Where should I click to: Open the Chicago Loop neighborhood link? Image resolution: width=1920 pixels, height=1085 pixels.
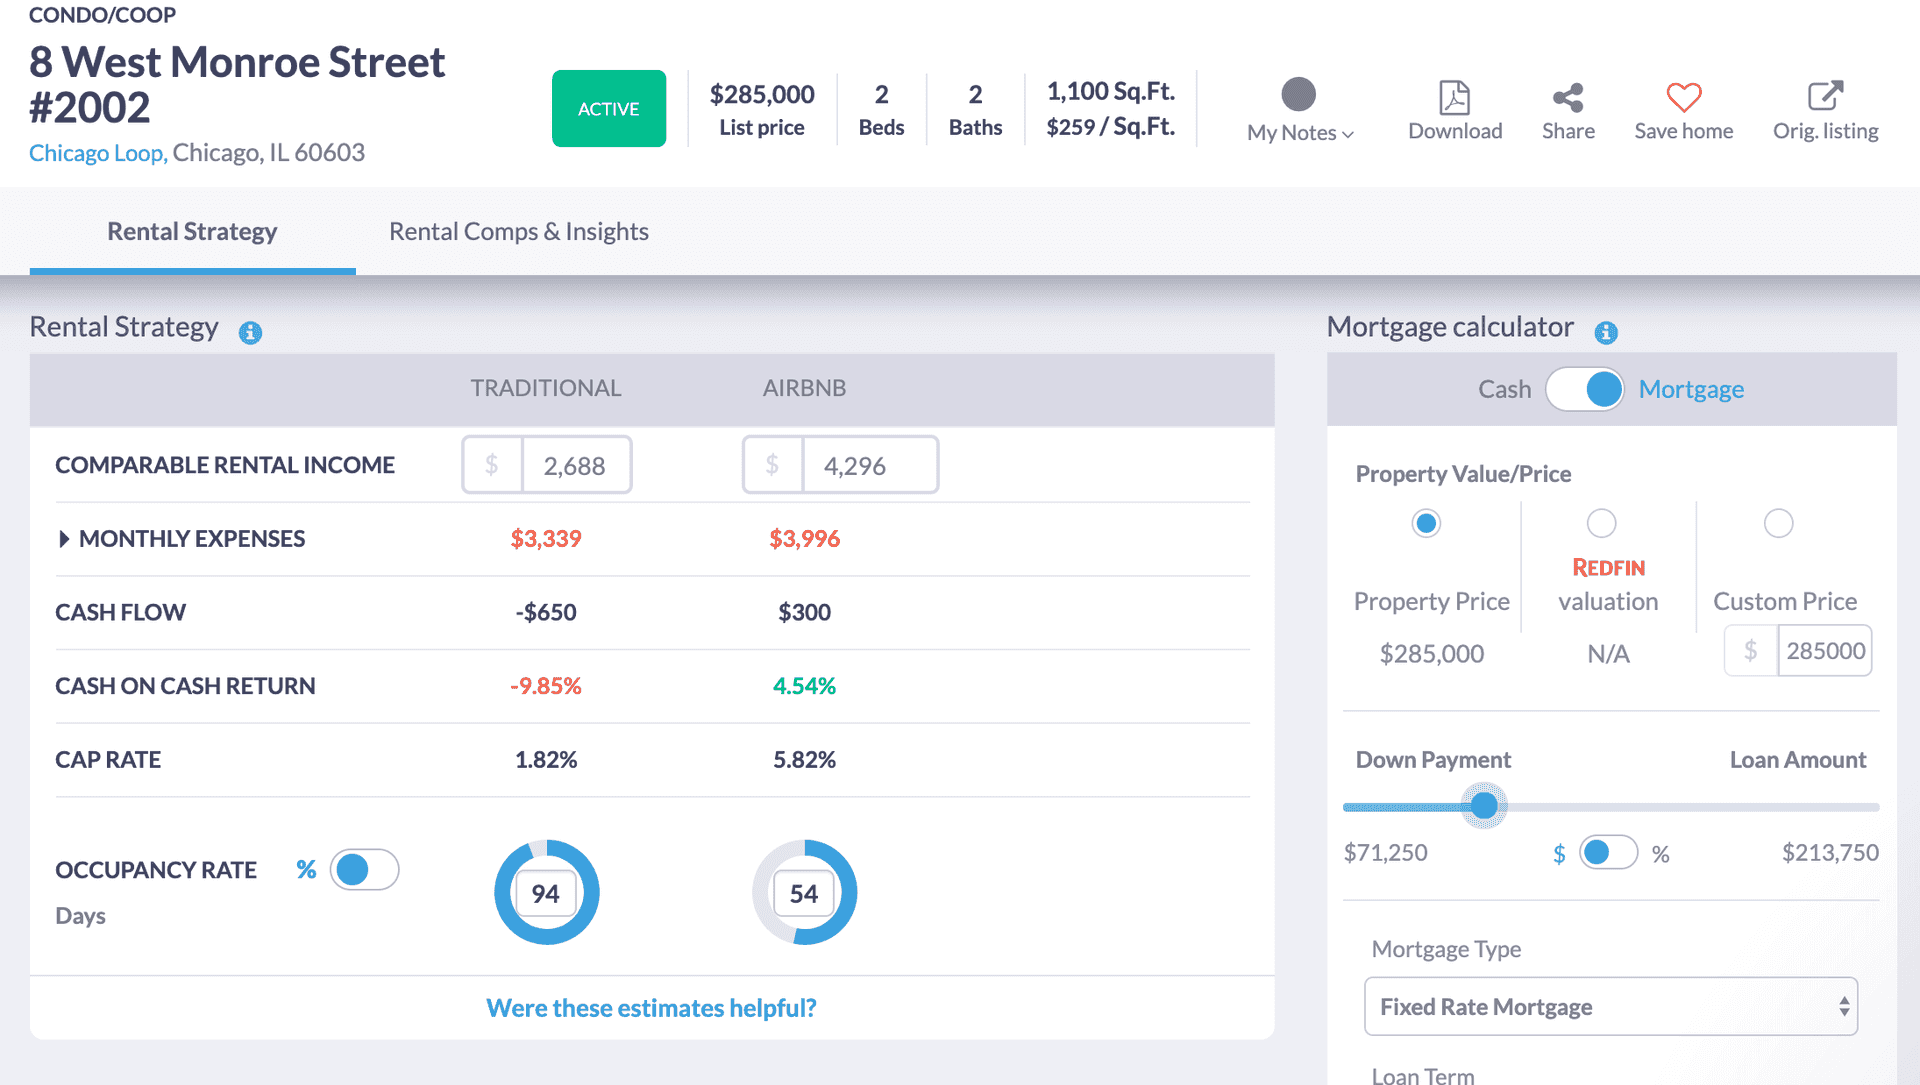[97, 153]
